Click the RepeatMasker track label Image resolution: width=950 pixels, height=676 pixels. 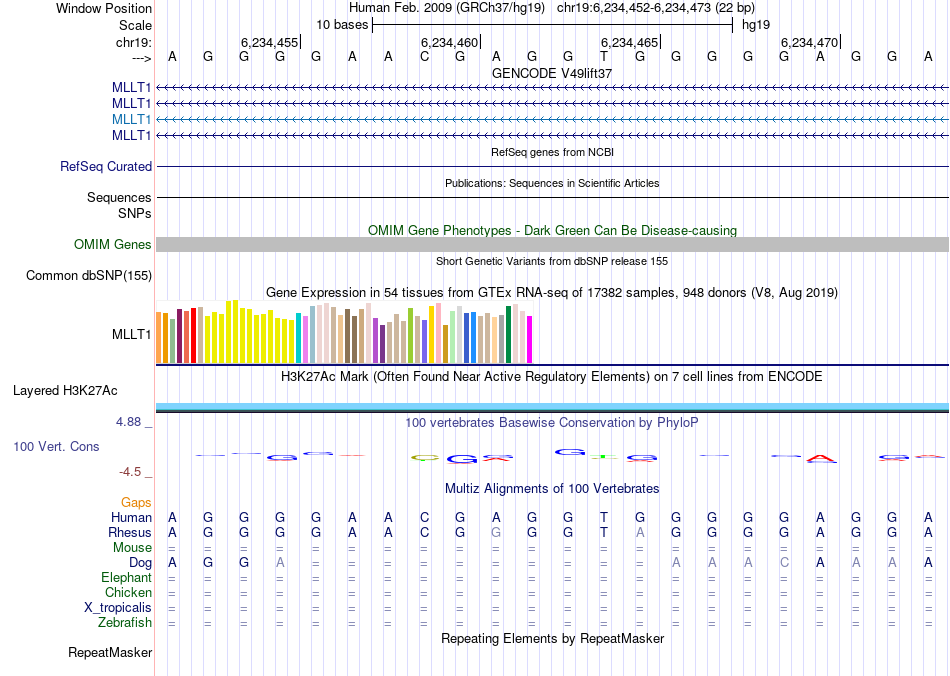tap(110, 653)
